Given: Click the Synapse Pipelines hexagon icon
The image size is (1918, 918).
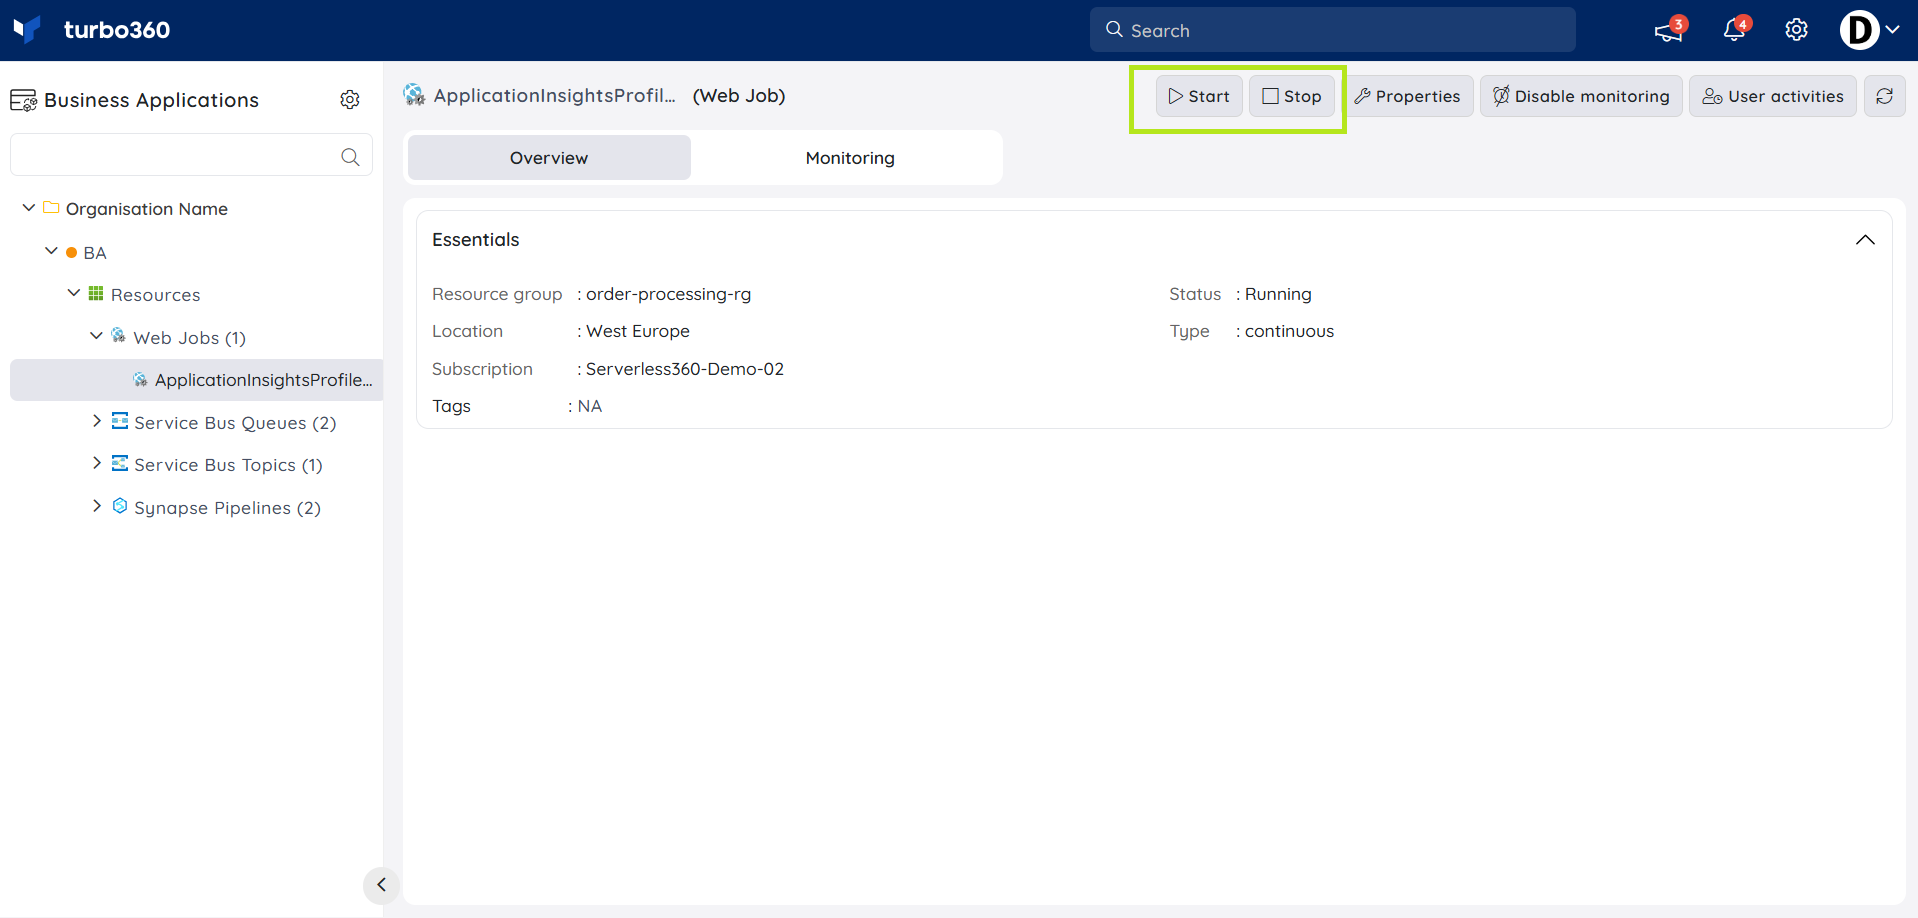Looking at the screenshot, I should [120, 506].
